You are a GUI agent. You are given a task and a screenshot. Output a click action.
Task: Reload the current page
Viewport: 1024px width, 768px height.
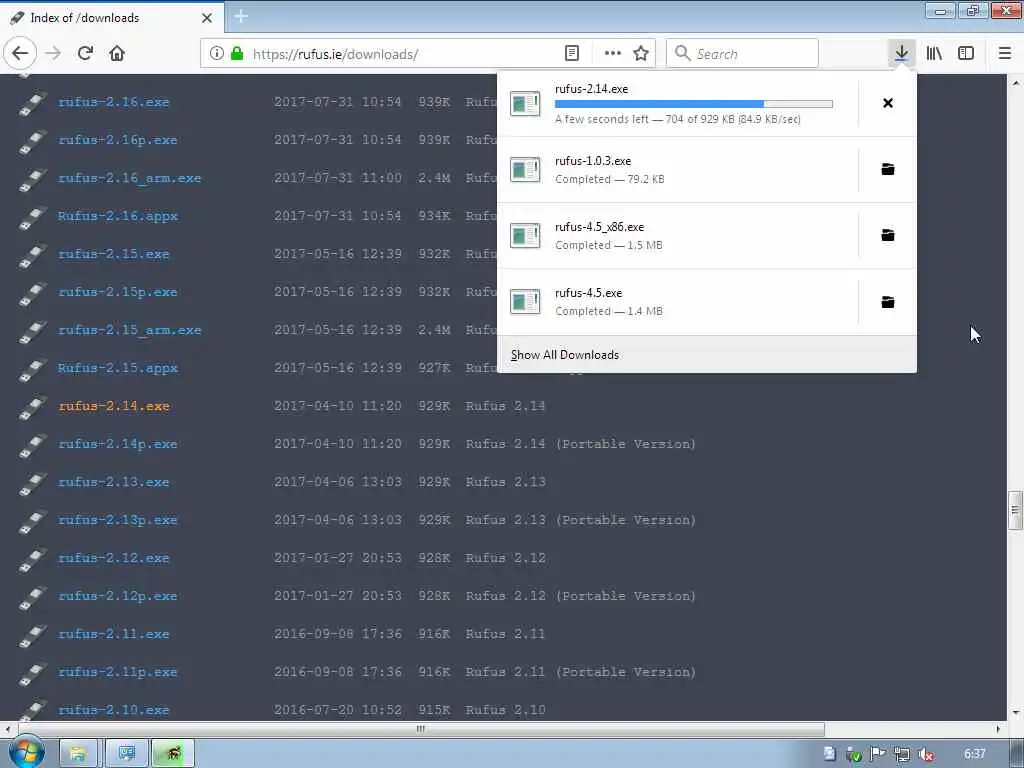[x=86, y=54]
